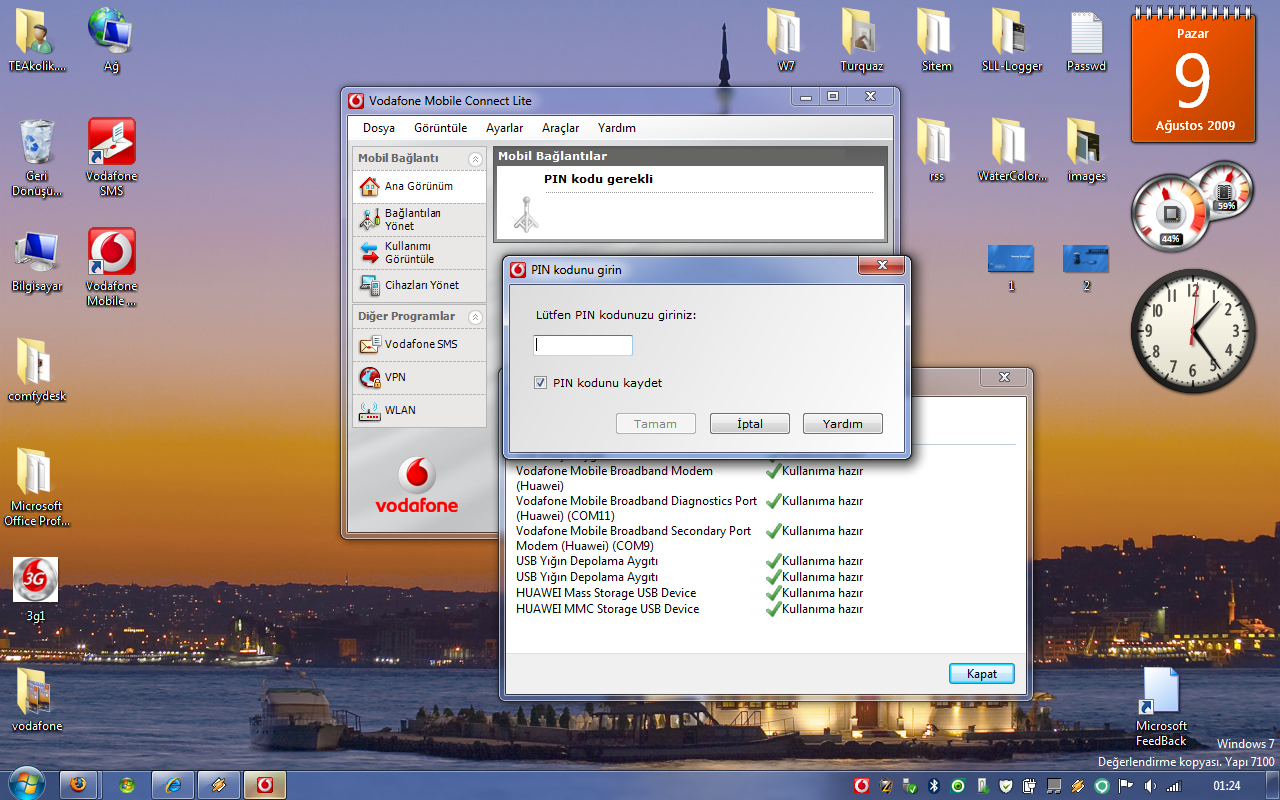Click the Bluetooth tray icon

tap(934, 786)
